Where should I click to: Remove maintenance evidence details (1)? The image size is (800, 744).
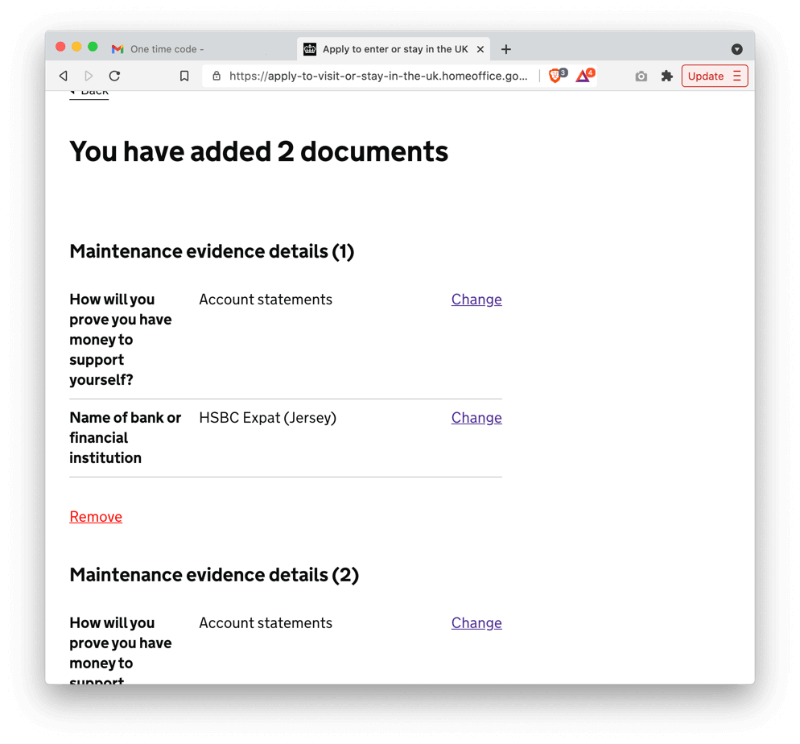pyautogui.click(x=96, y=517)
